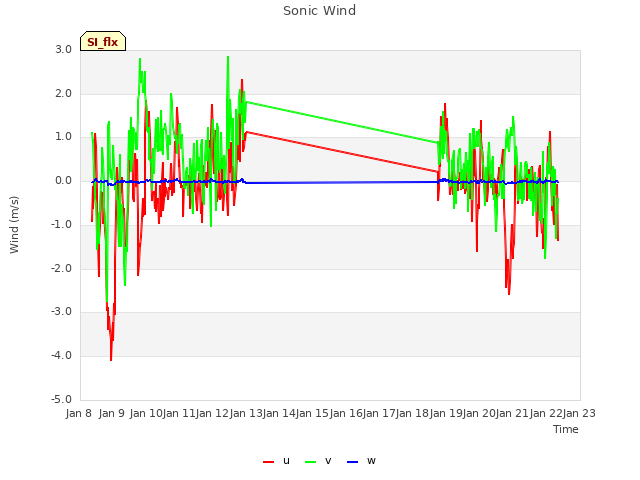Image resolution: width=640 pixels, height=480 pixels.
Task: Click the green v legend color marker
Action: click(311, 462)
